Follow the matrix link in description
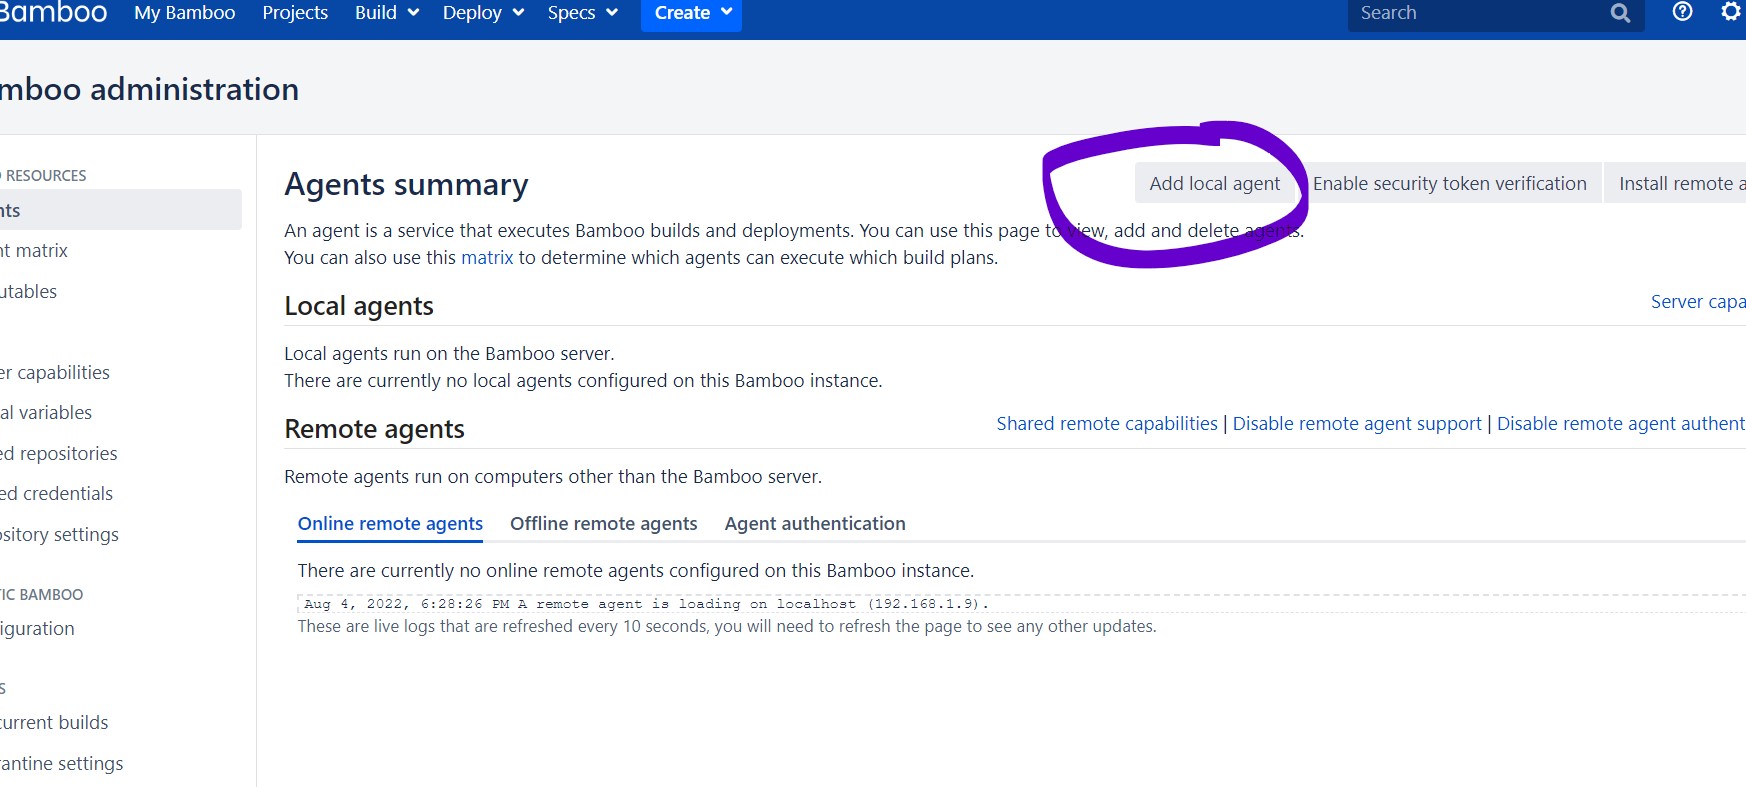1746x787 pixels. [487, 257]
